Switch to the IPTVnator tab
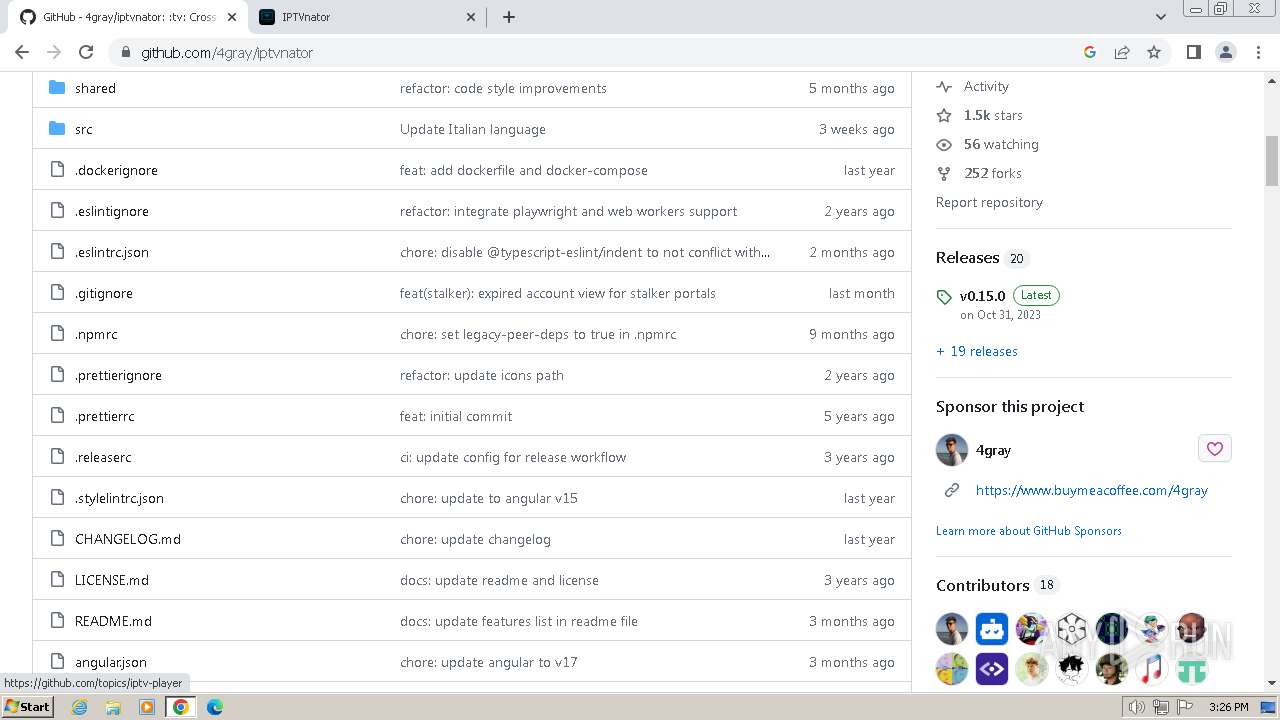The height and width of the screenshot is (720, 1280). click(x=365, y=17)
